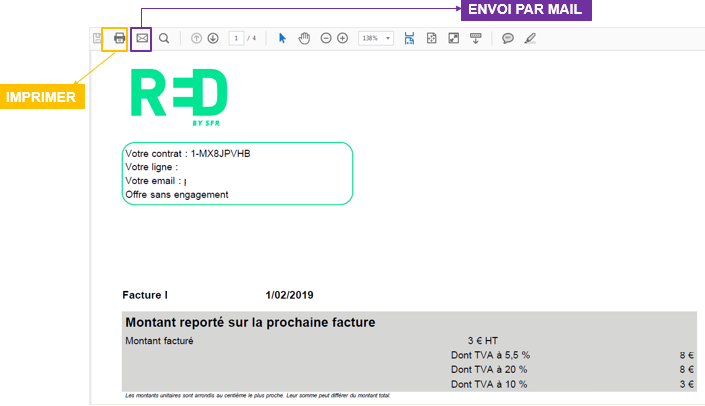Click the fit full page icon
This screenshot has width=705, height=406.
point(432,39)
